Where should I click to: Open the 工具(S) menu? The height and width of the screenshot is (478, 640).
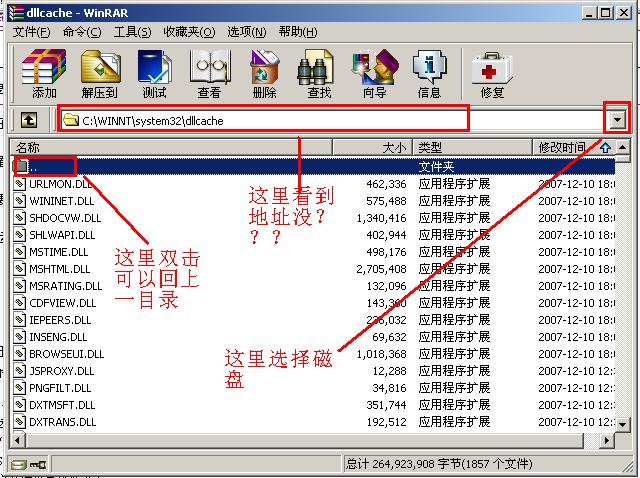pos(132,32)
